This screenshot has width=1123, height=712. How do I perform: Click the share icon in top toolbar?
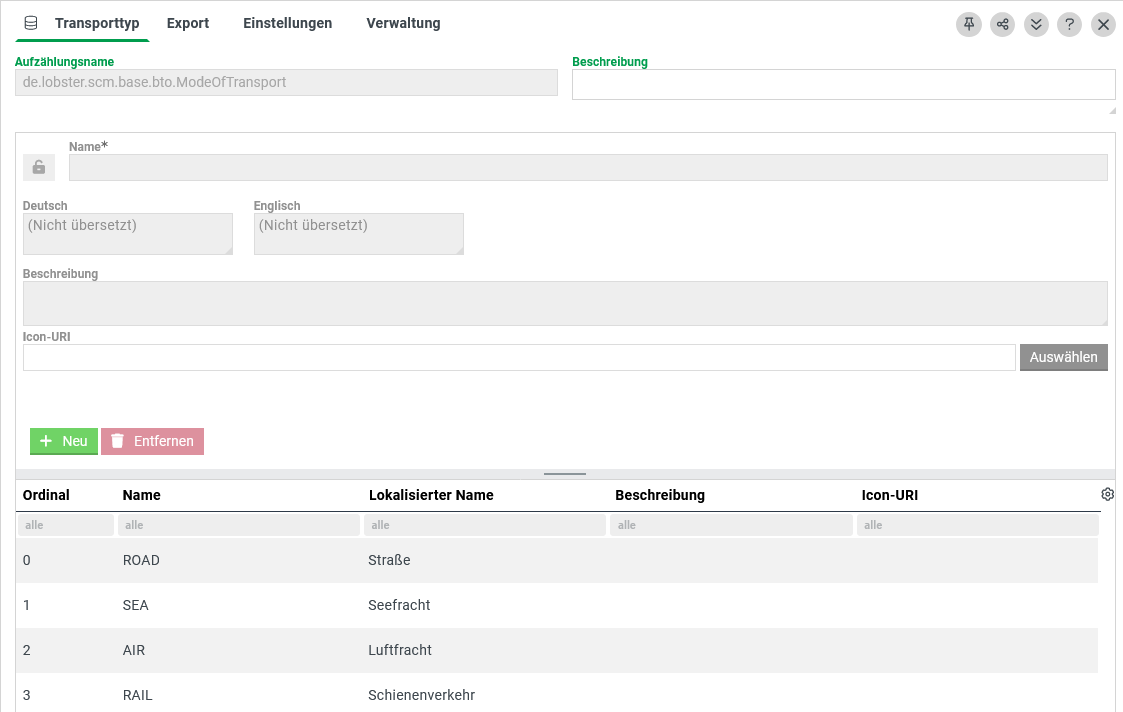tap(1002, 24)
